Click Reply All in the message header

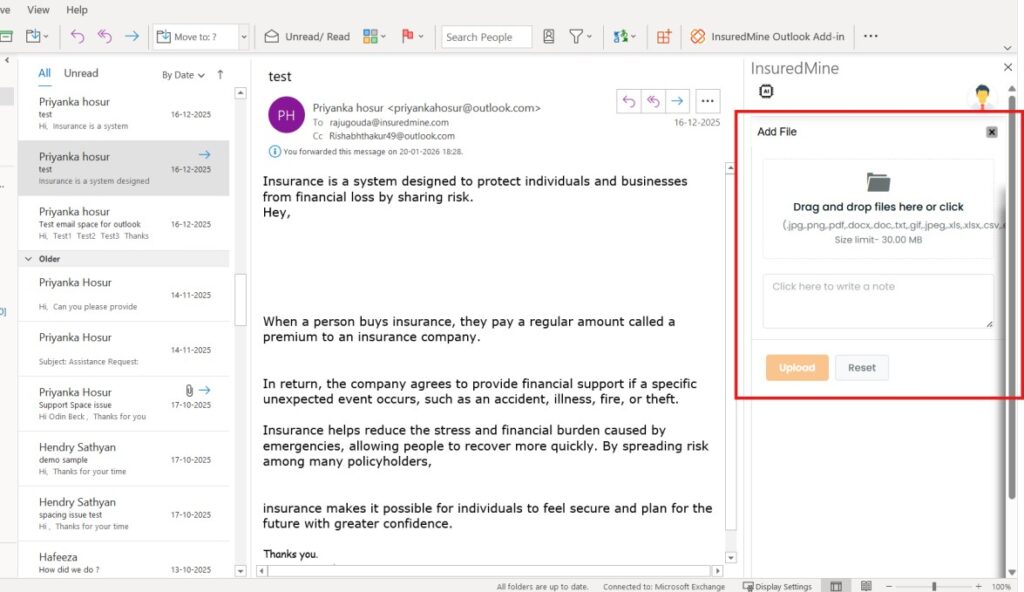[x=653, y=100]
